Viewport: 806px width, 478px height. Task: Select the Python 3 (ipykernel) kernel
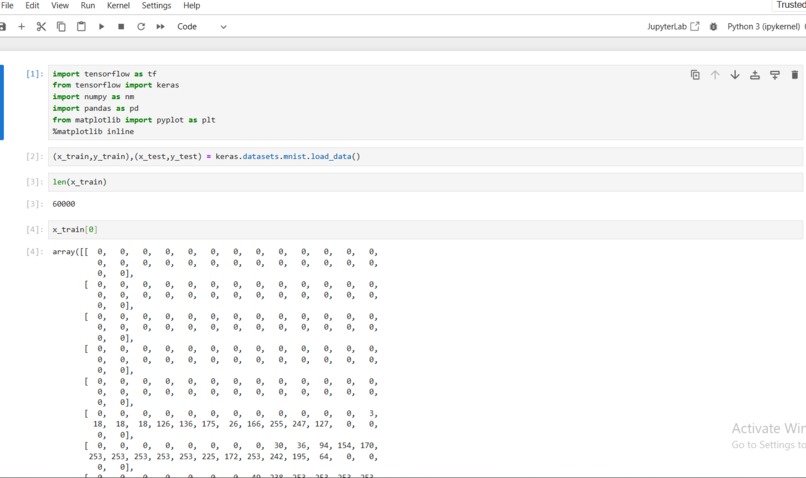(x=763, y=27)
